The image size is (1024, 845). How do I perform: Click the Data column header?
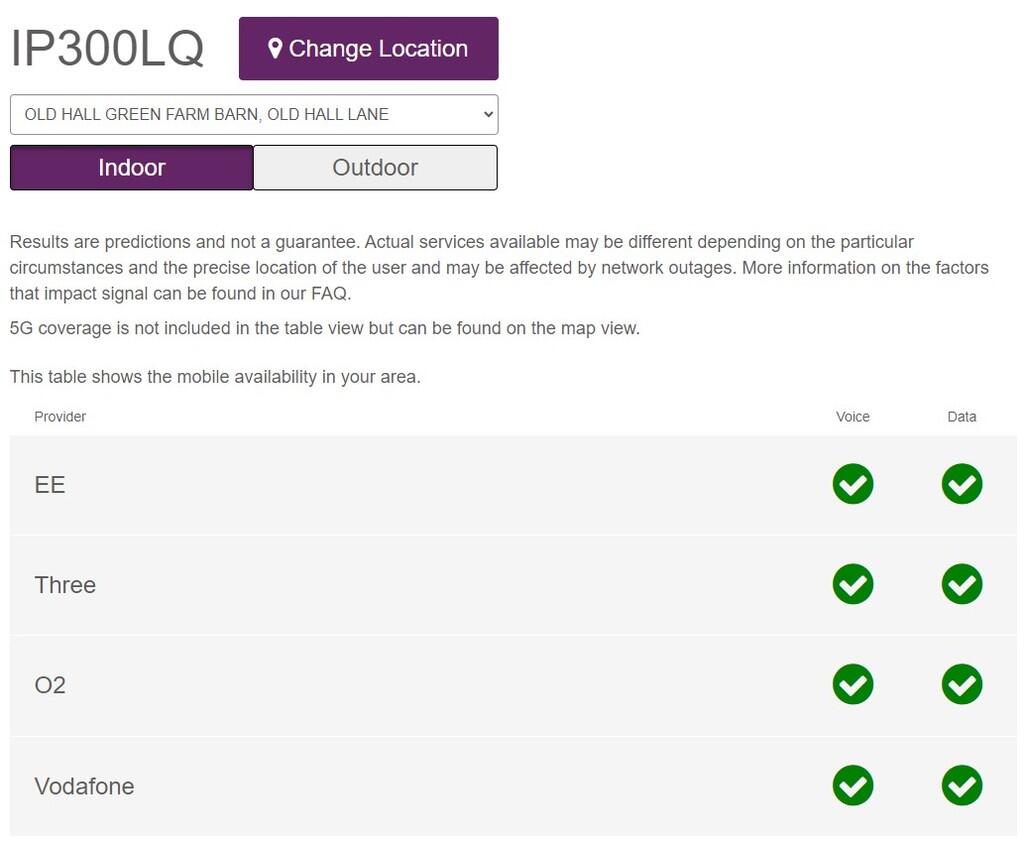pos(961,416)
